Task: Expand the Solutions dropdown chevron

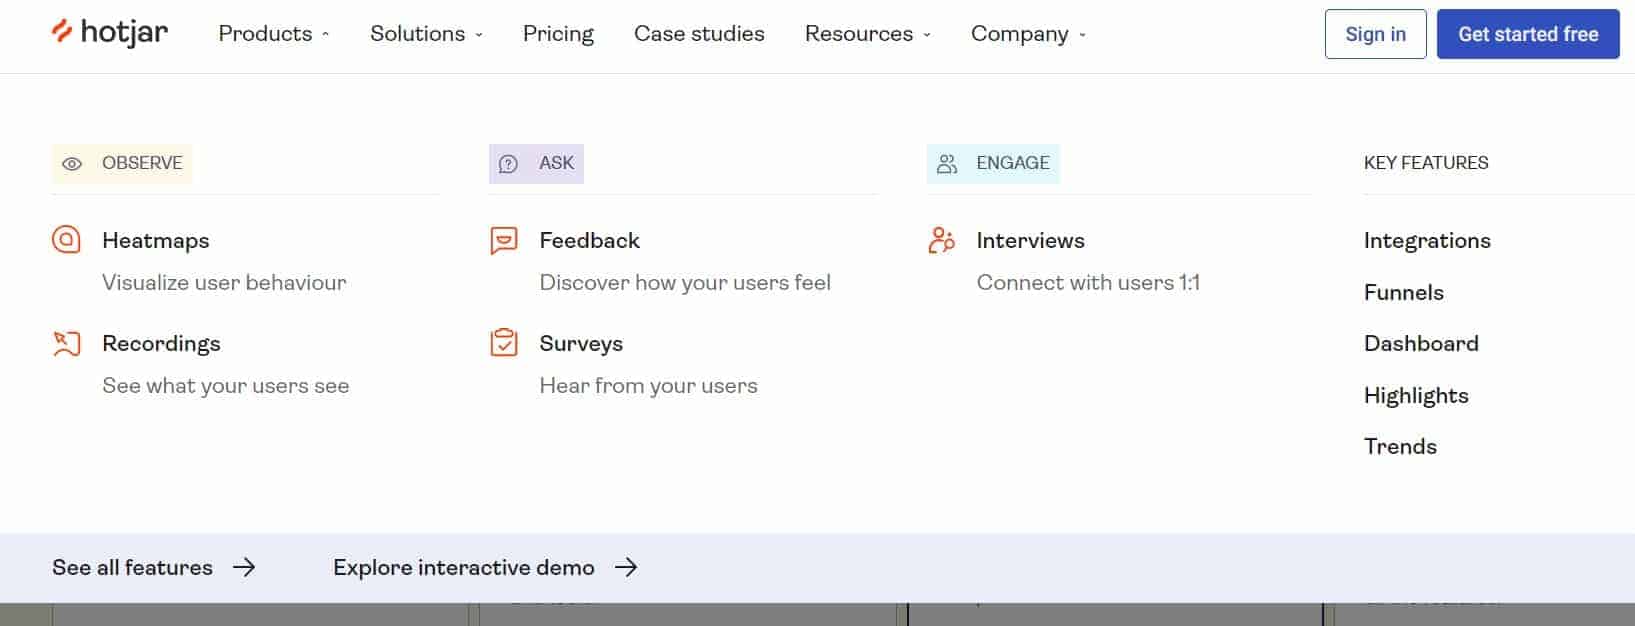Action: pos(478,35)
